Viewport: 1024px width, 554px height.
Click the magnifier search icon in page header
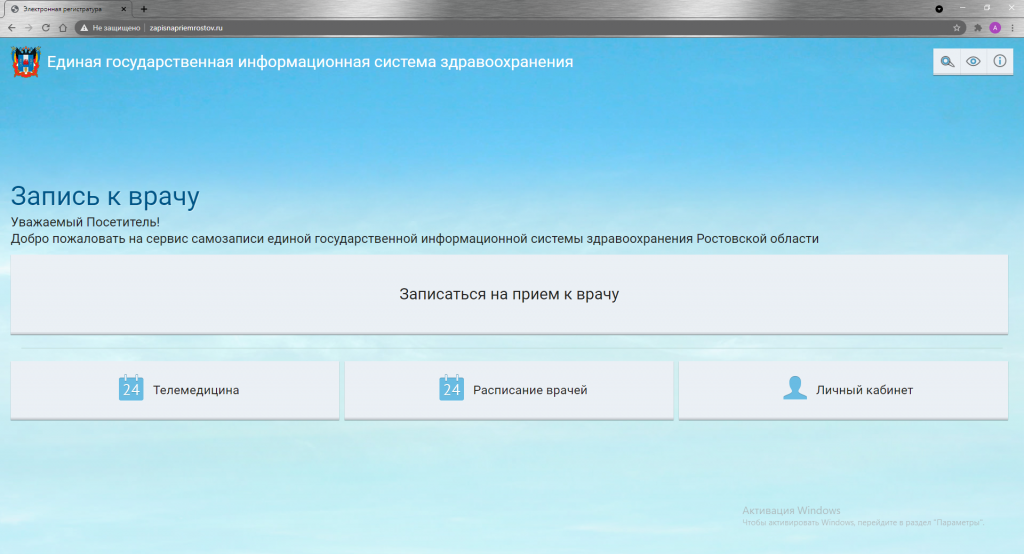point(946,62)
